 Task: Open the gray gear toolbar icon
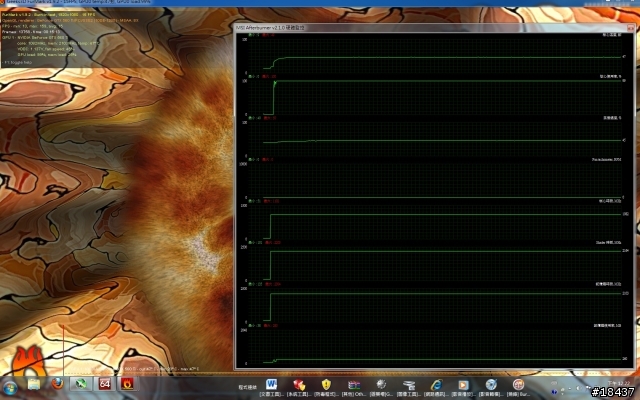pos(381,384)
